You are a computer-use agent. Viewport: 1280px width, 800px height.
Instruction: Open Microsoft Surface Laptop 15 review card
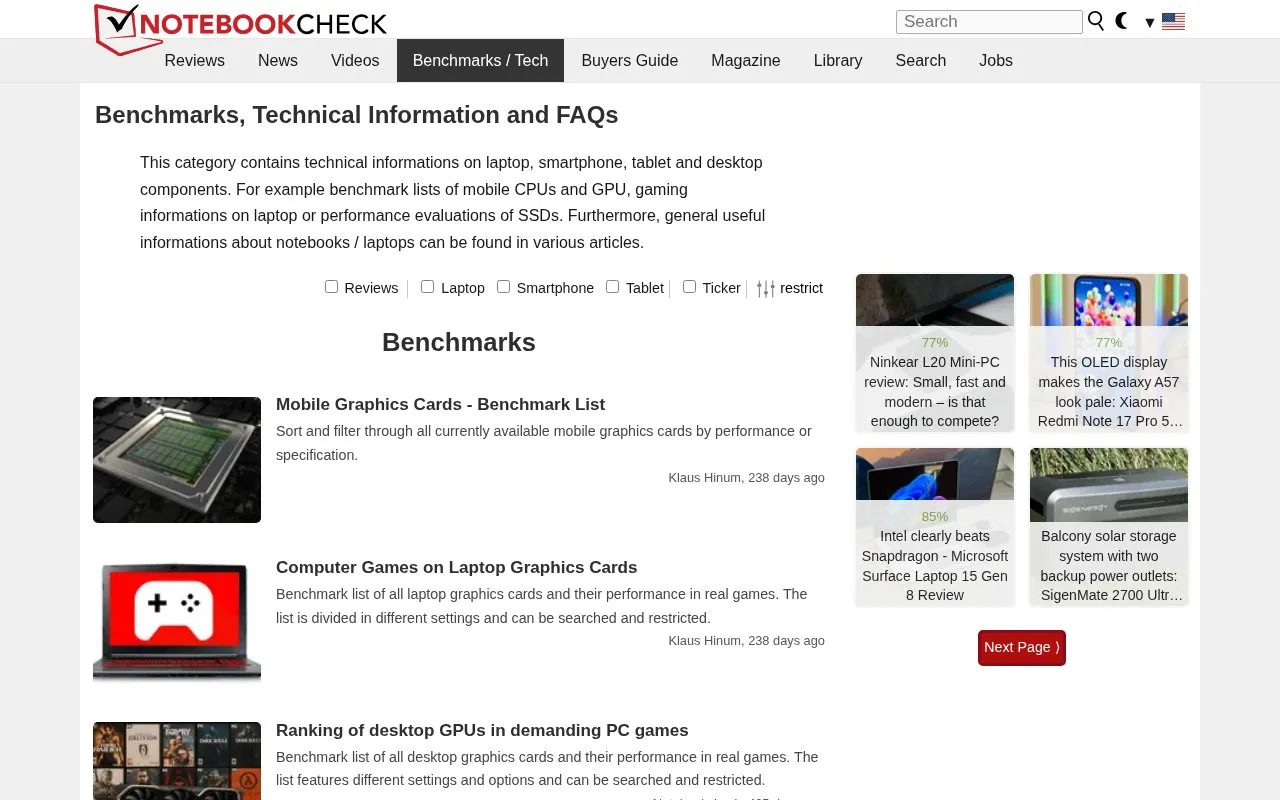tap(935, 526)
